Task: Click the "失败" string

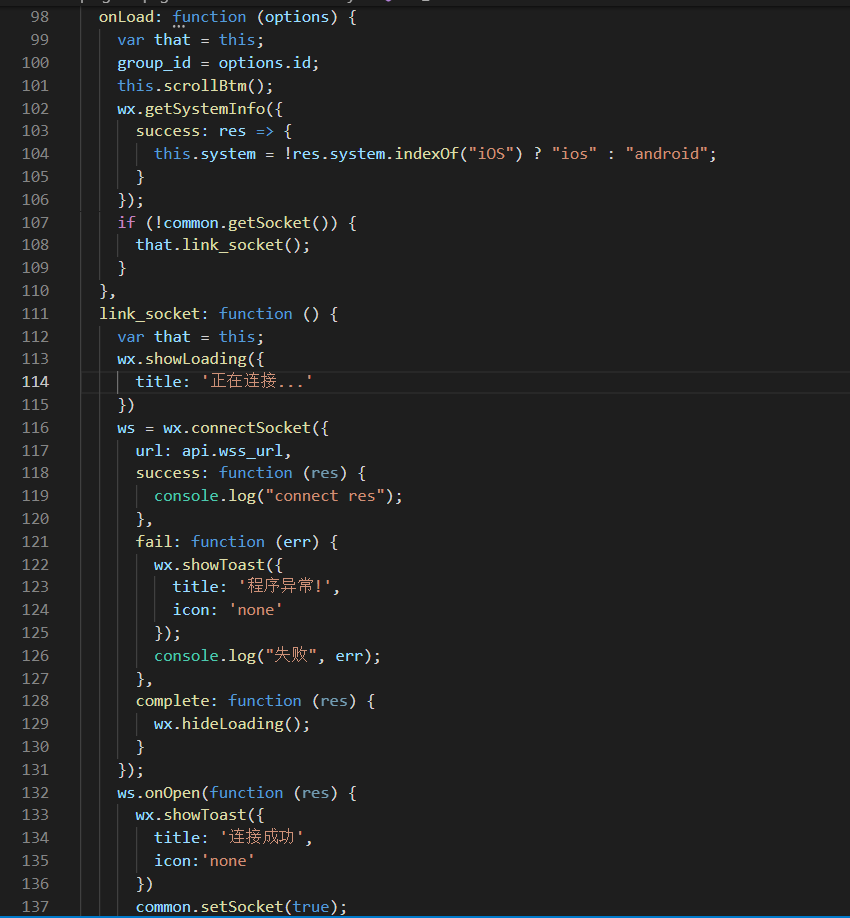Action: coord(292,655)
